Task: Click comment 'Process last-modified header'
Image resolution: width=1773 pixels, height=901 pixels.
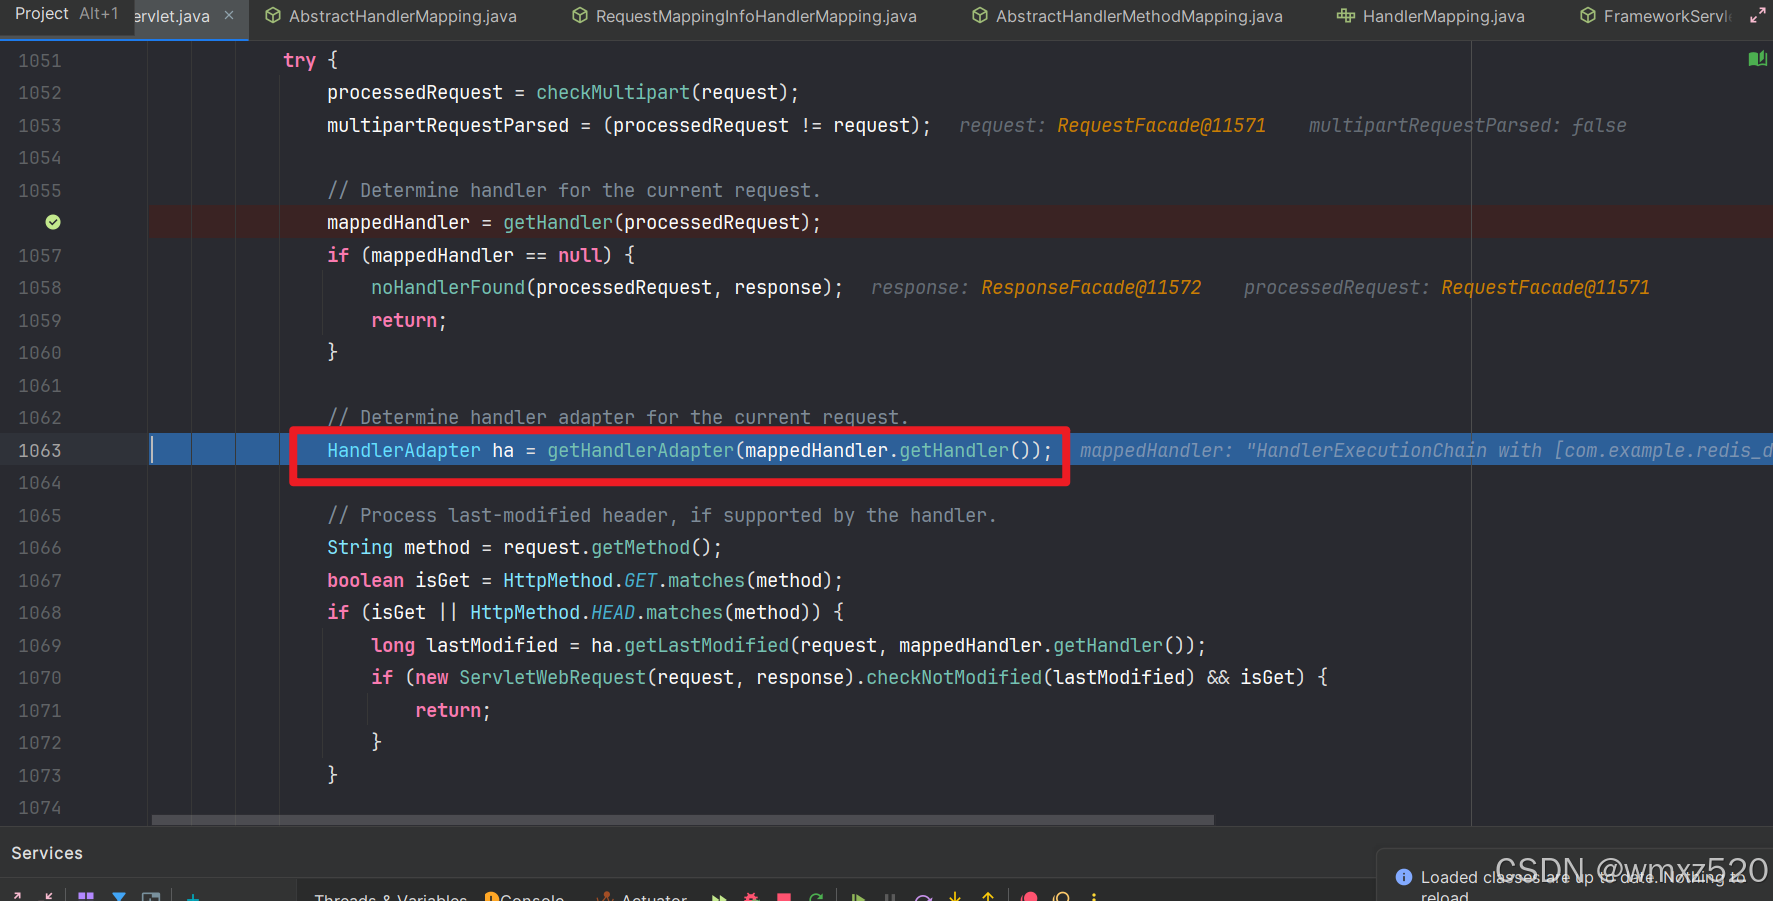Action: [661, 515]
